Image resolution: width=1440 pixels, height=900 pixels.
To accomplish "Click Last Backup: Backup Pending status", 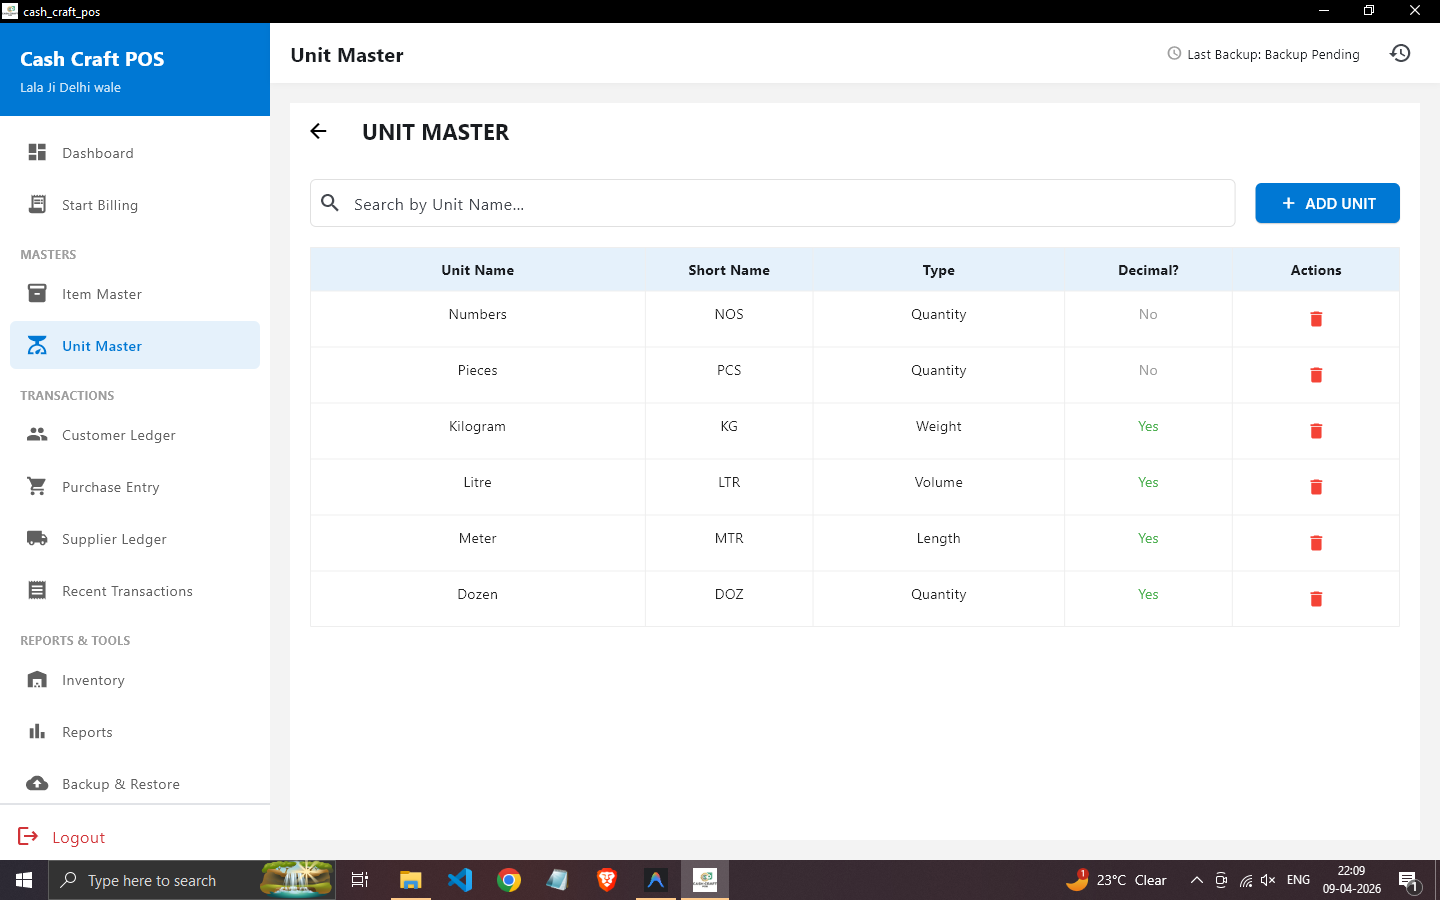I will pyautogui.click(x=1263, y=54).
